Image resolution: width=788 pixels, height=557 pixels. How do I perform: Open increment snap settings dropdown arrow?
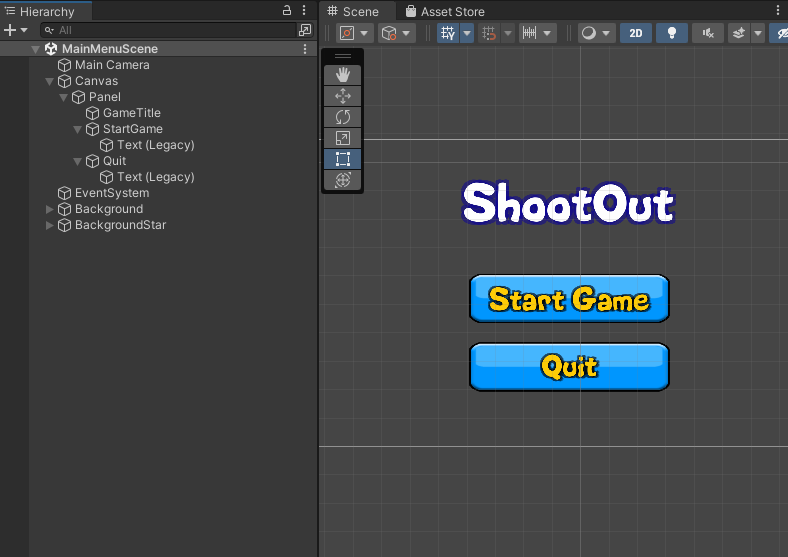coord(547,33)
